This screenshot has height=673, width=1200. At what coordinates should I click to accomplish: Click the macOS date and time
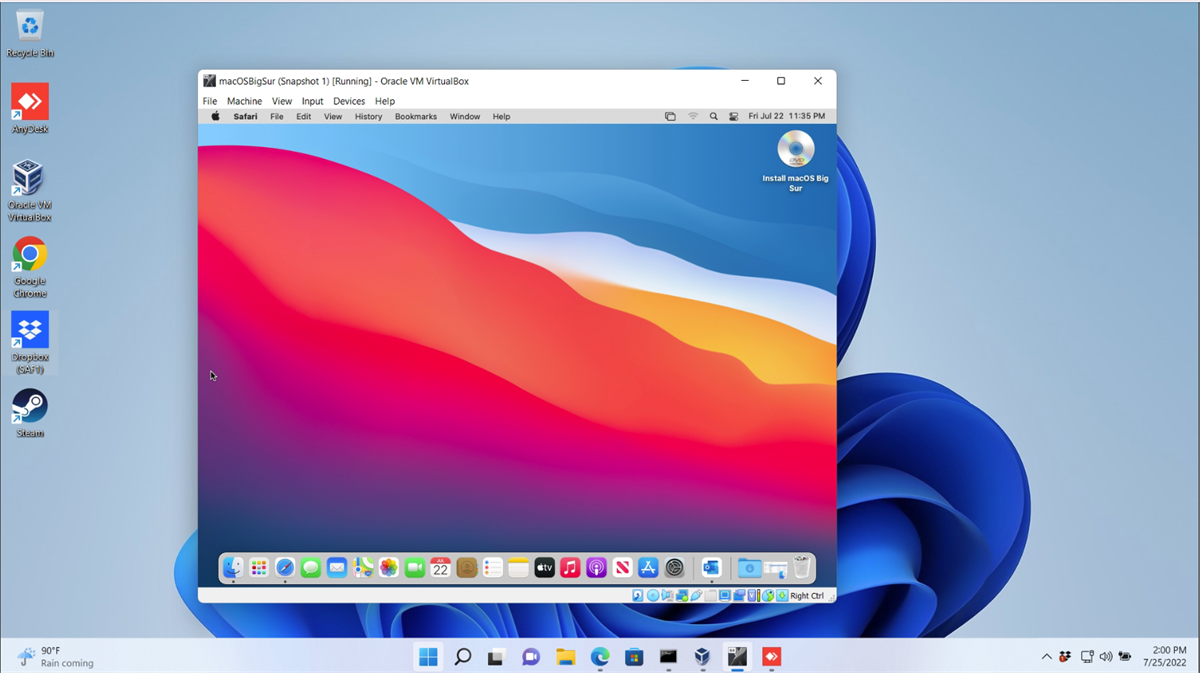(787, 117)
